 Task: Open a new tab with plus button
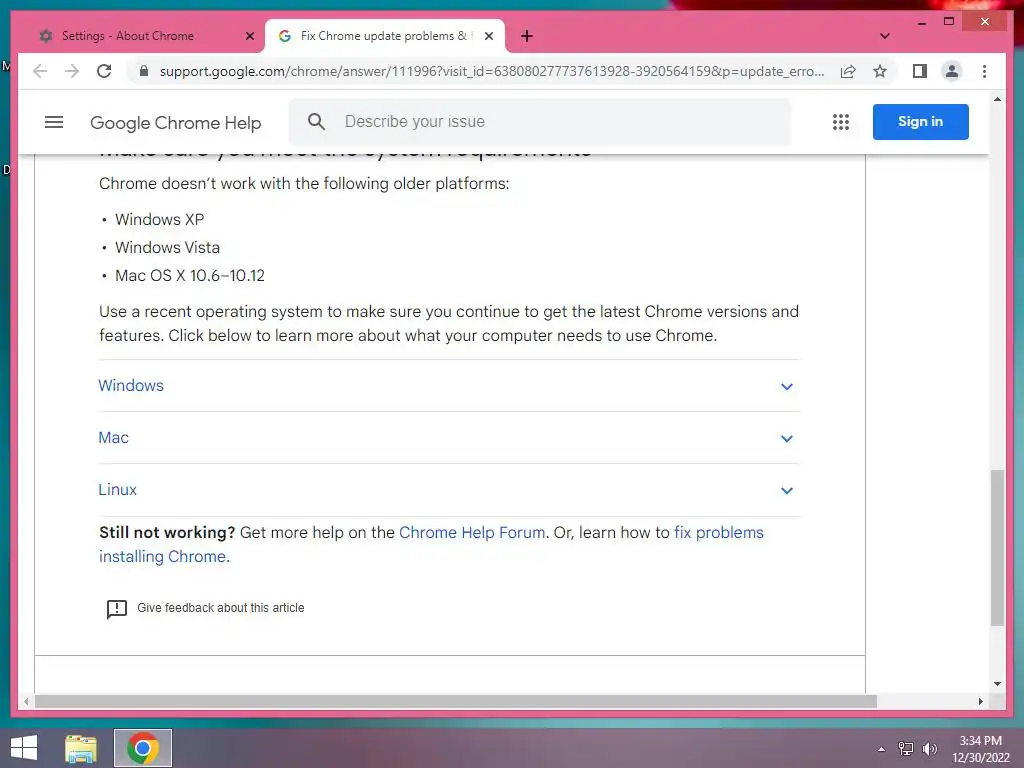click(x=526, y=36)
